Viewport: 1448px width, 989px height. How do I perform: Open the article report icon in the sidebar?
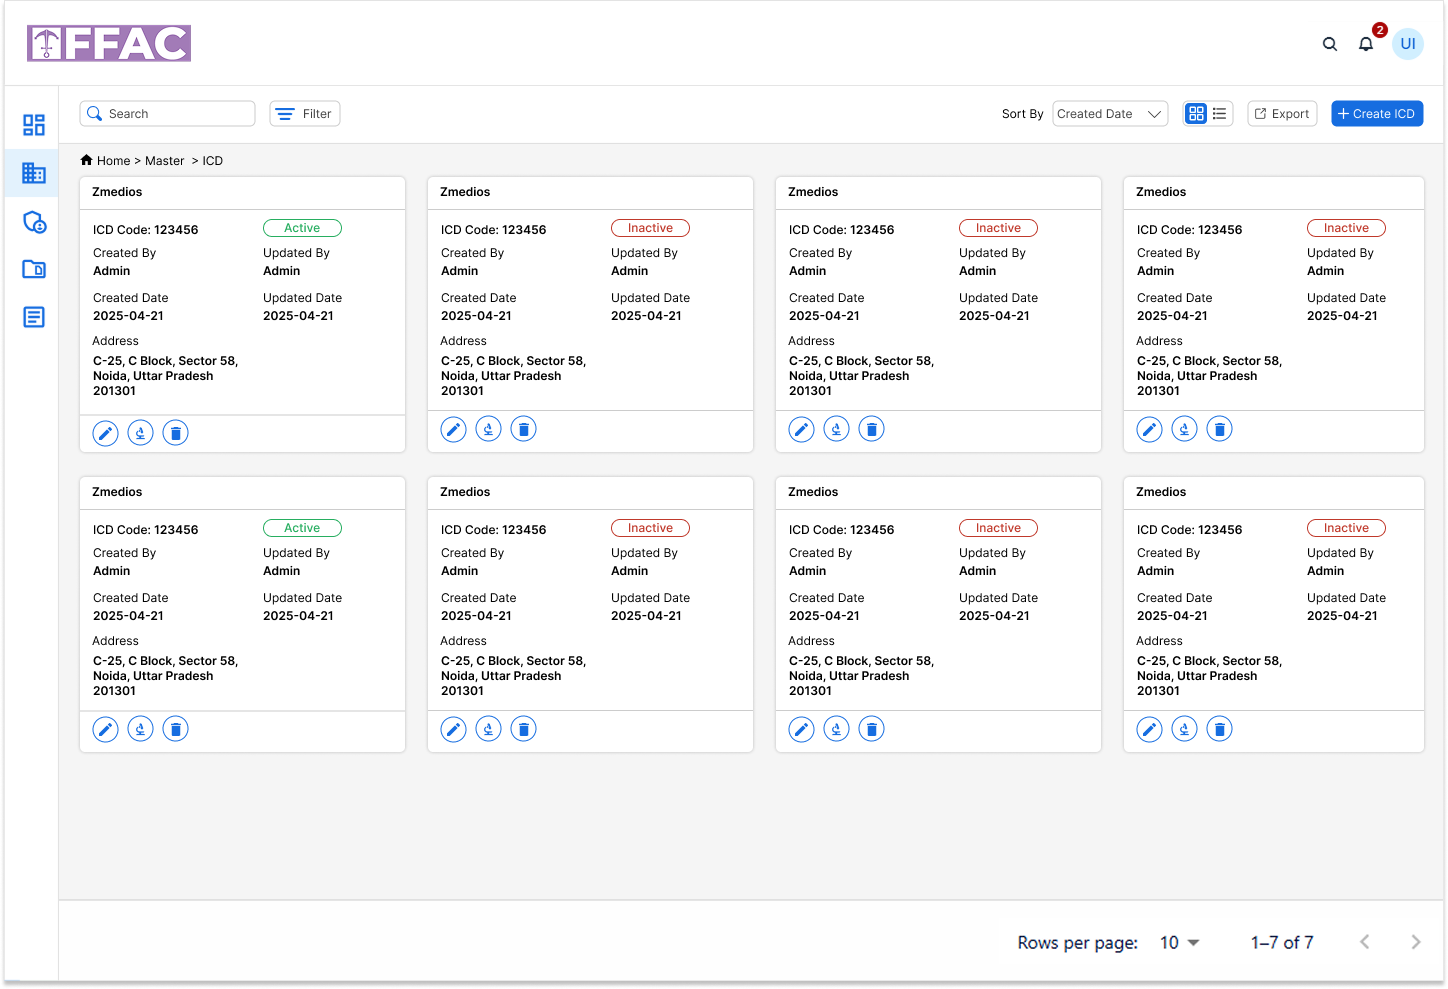(34, 317)
